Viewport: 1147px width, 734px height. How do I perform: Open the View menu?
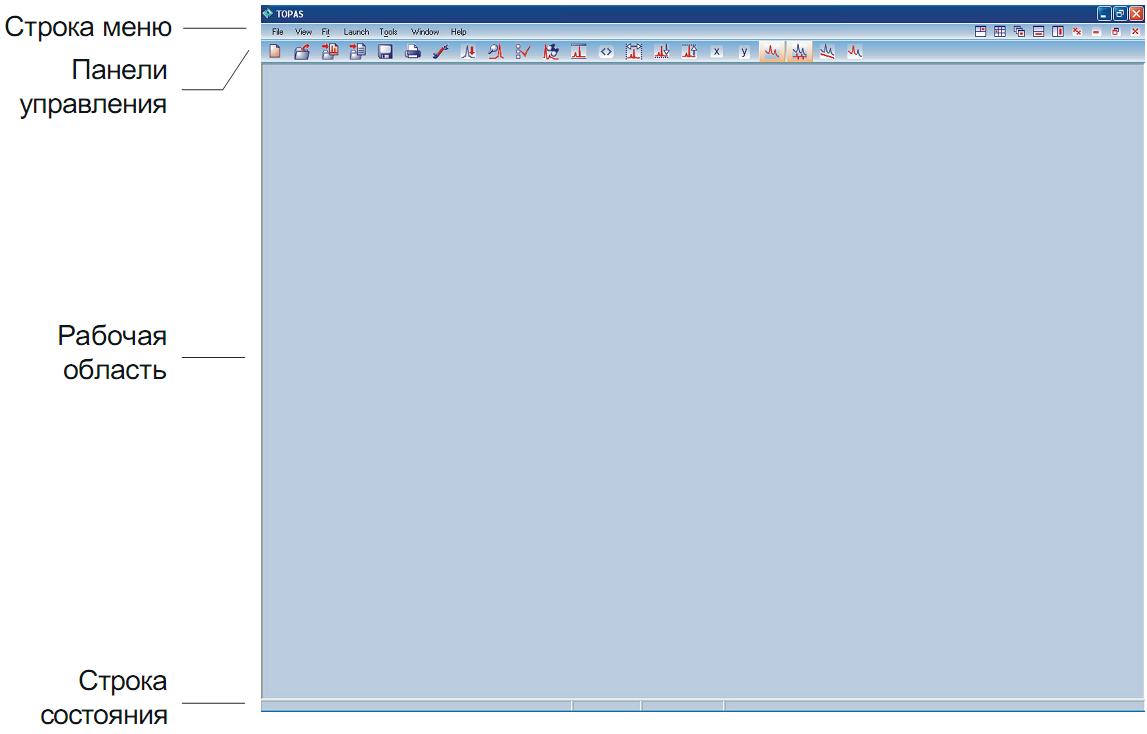click(x=303, y=32)
